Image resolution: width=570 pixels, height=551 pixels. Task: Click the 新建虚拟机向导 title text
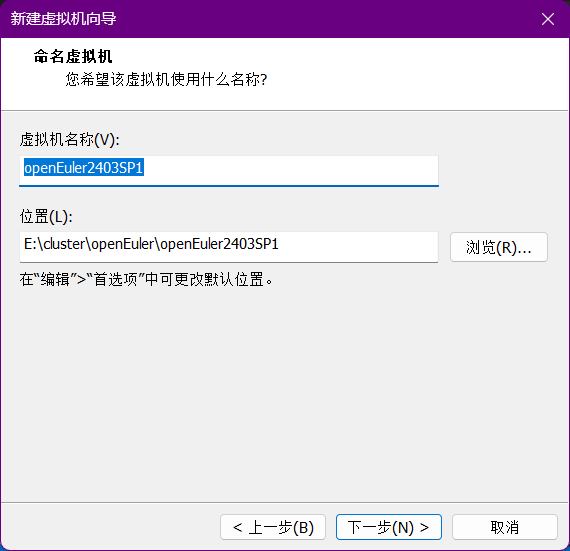click(63, 19)
